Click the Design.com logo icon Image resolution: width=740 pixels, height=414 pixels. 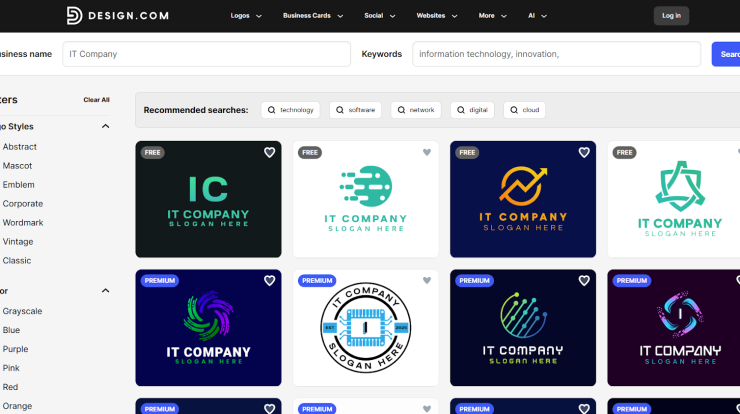pyautogui.click(x=74, y=15)
